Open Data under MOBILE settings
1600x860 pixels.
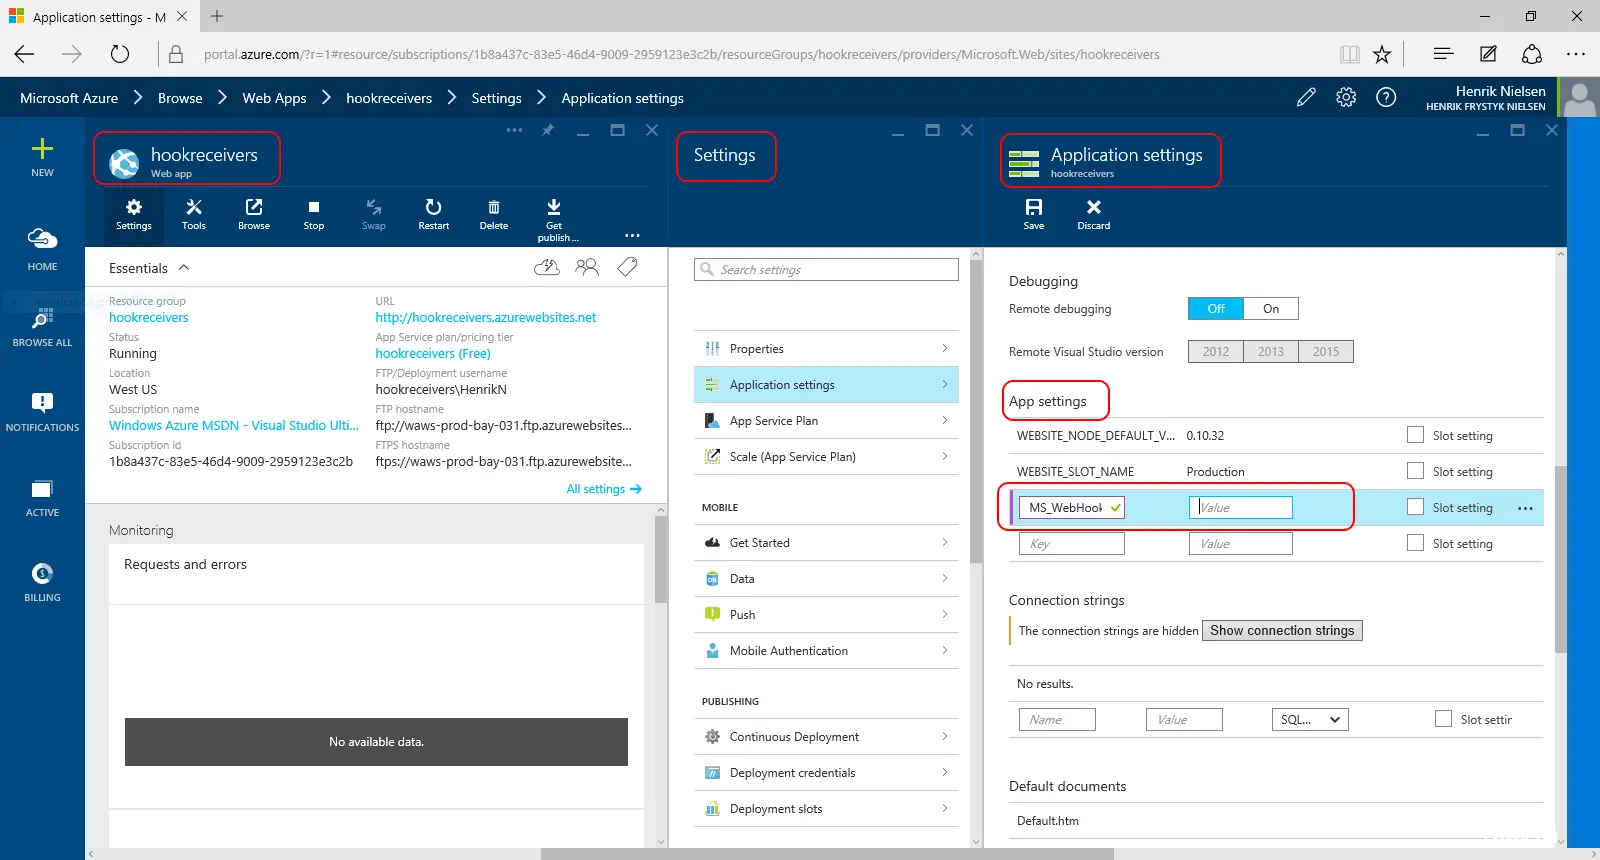826,579
